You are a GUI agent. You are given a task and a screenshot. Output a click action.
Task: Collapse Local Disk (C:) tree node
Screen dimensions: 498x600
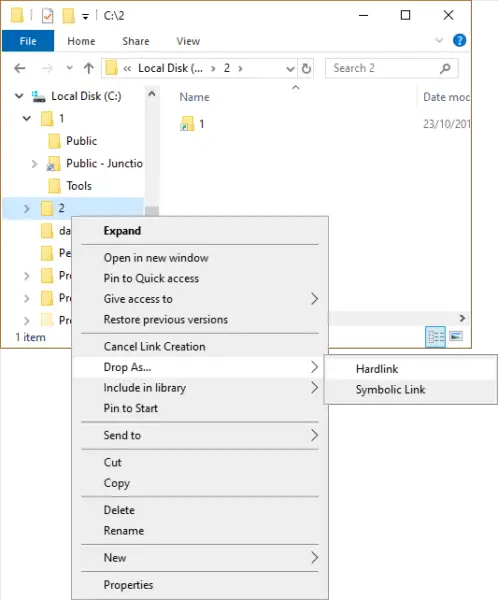[x=19, y=96]
